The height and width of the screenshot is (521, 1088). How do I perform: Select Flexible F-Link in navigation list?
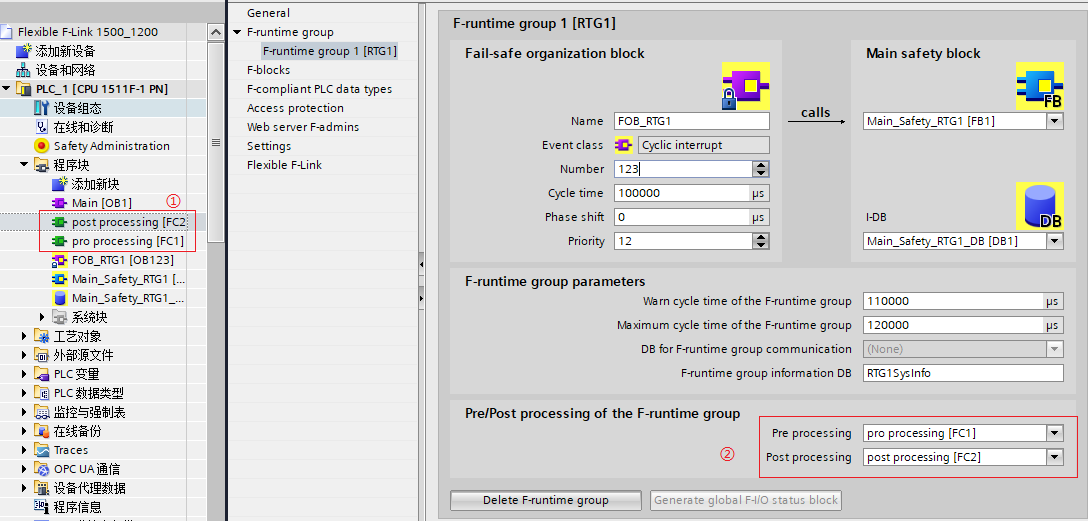tap(284, 165)
